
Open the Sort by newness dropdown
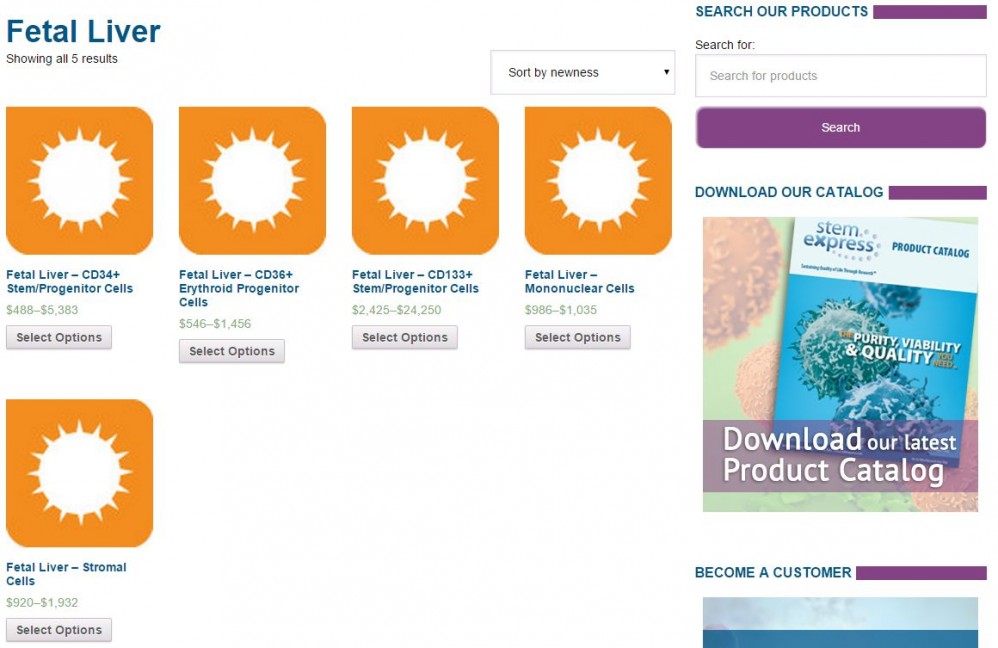(x=583, y=73)
